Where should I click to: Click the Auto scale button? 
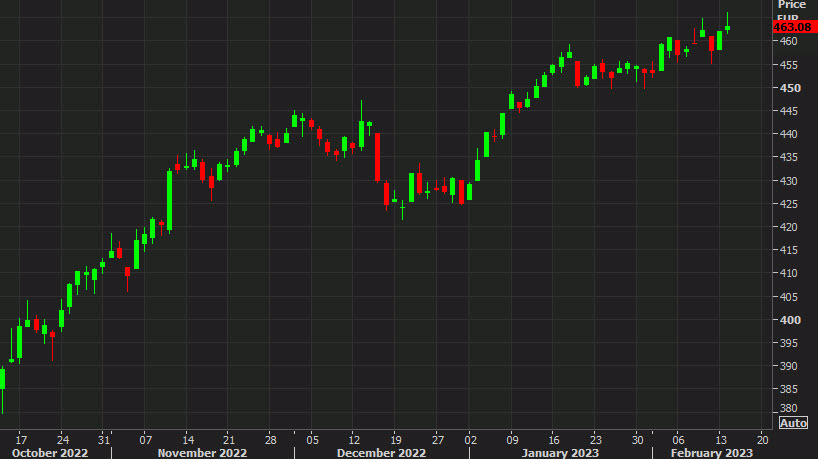tap(793, 423)
